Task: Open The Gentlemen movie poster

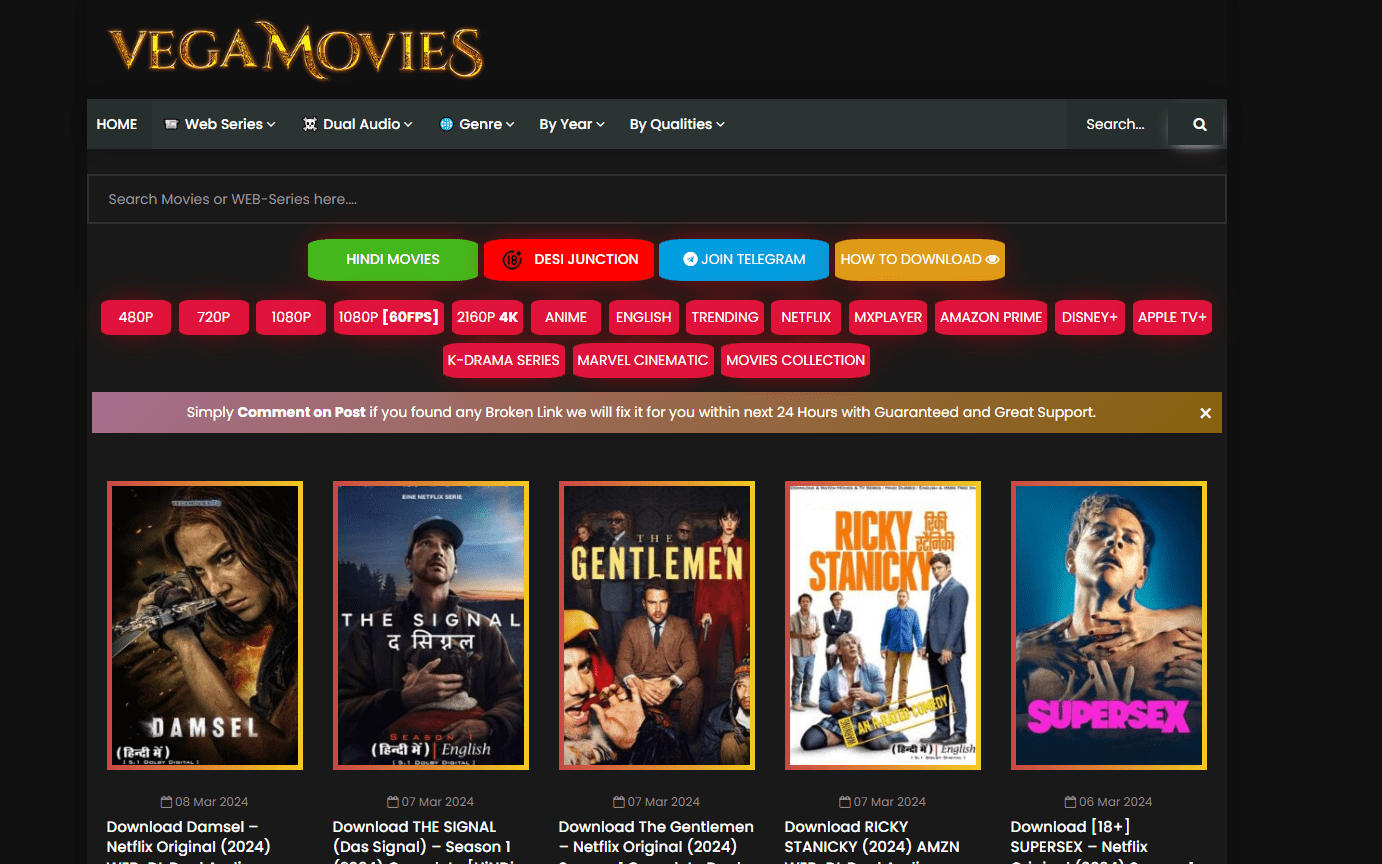Action: coord(656,624)
